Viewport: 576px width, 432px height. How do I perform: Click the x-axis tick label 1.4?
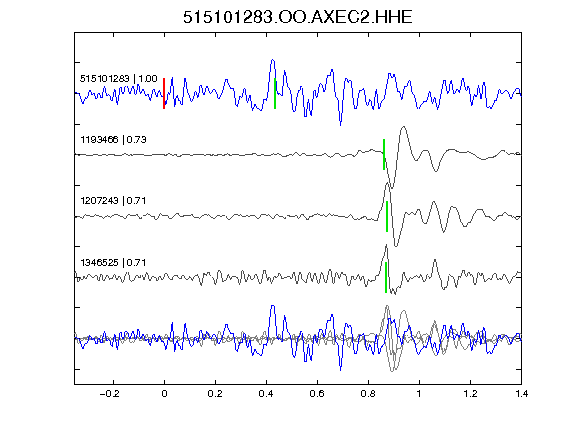(x=521, y=394)
